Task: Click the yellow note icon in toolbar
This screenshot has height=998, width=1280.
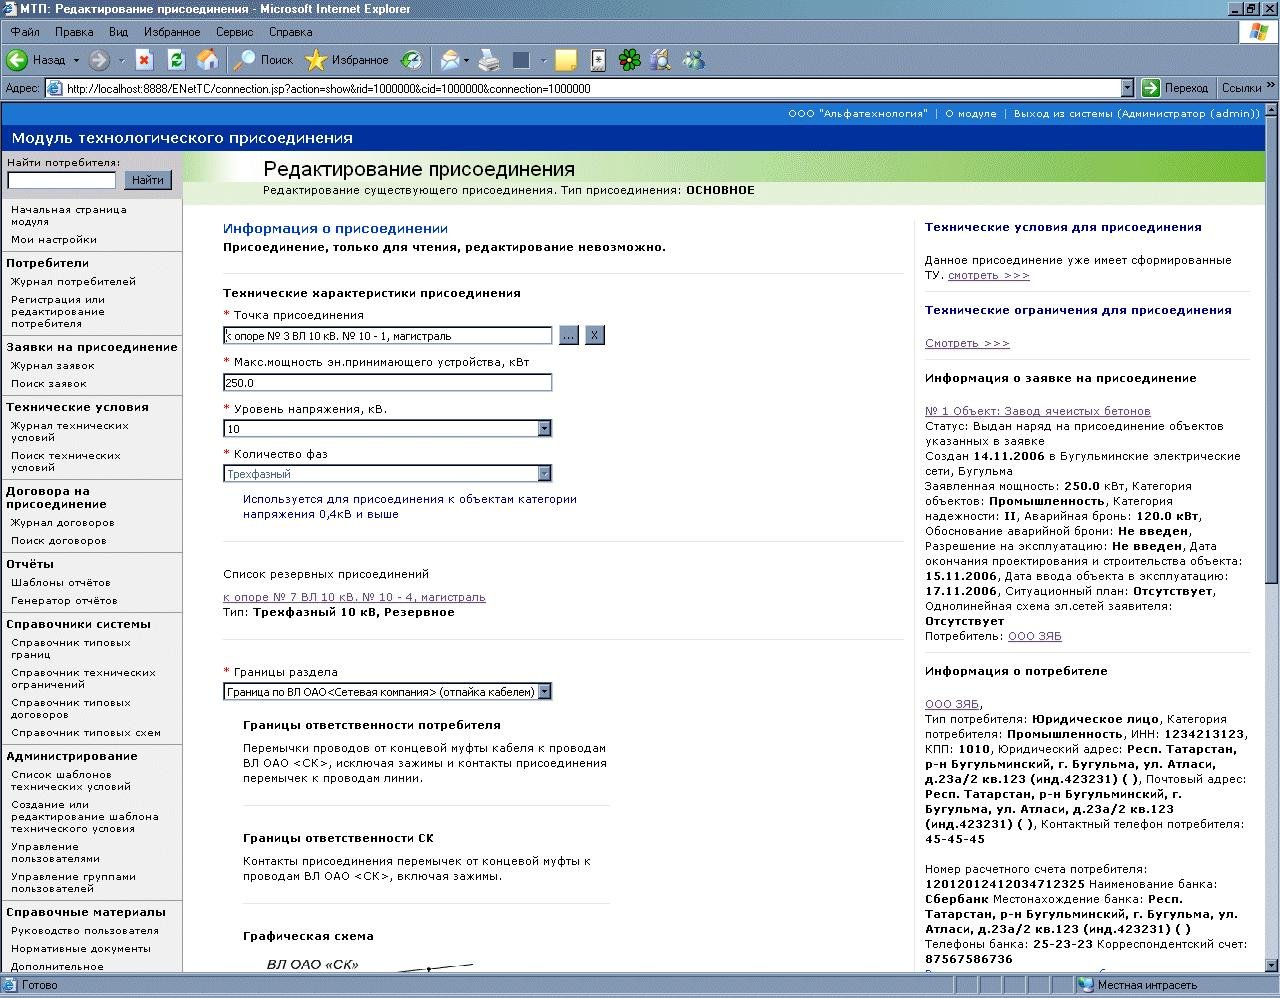Action: click(x=566, y=60)
